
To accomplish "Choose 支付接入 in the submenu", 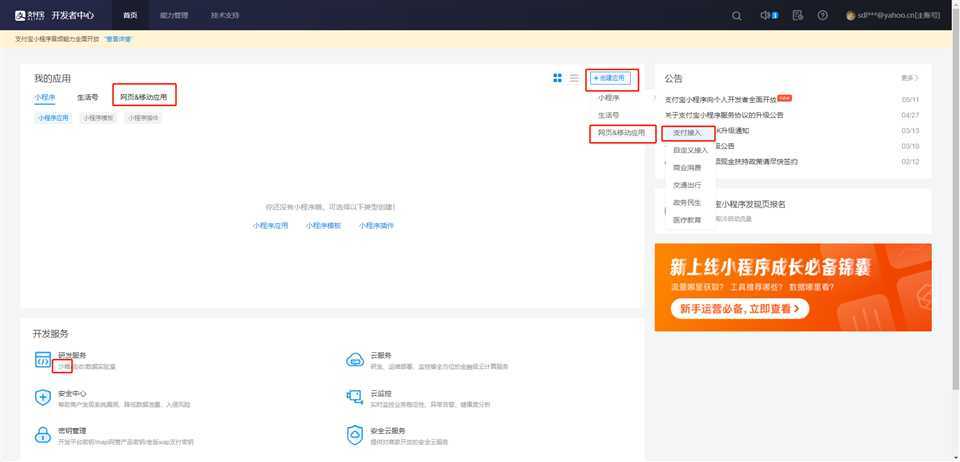I will point(688,132).
